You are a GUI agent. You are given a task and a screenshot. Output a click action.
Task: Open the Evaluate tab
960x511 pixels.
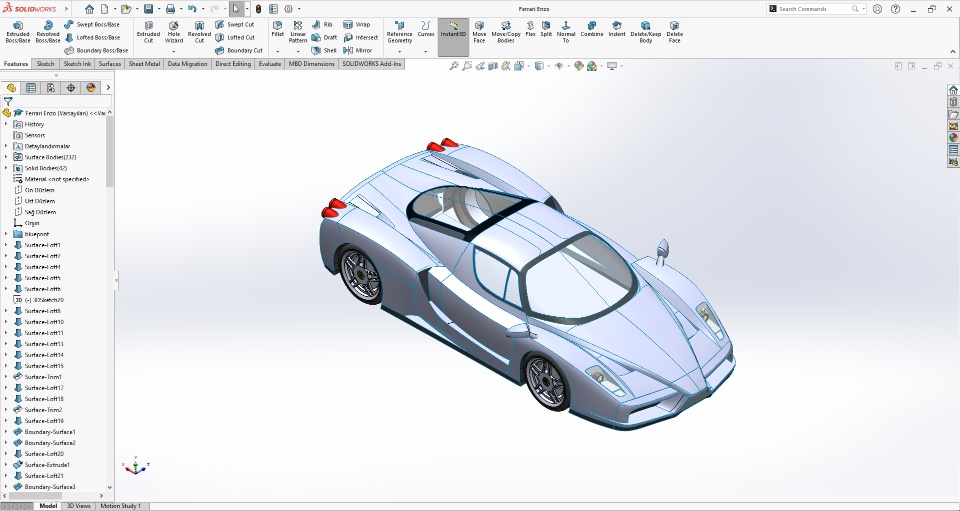click(270, 64)
